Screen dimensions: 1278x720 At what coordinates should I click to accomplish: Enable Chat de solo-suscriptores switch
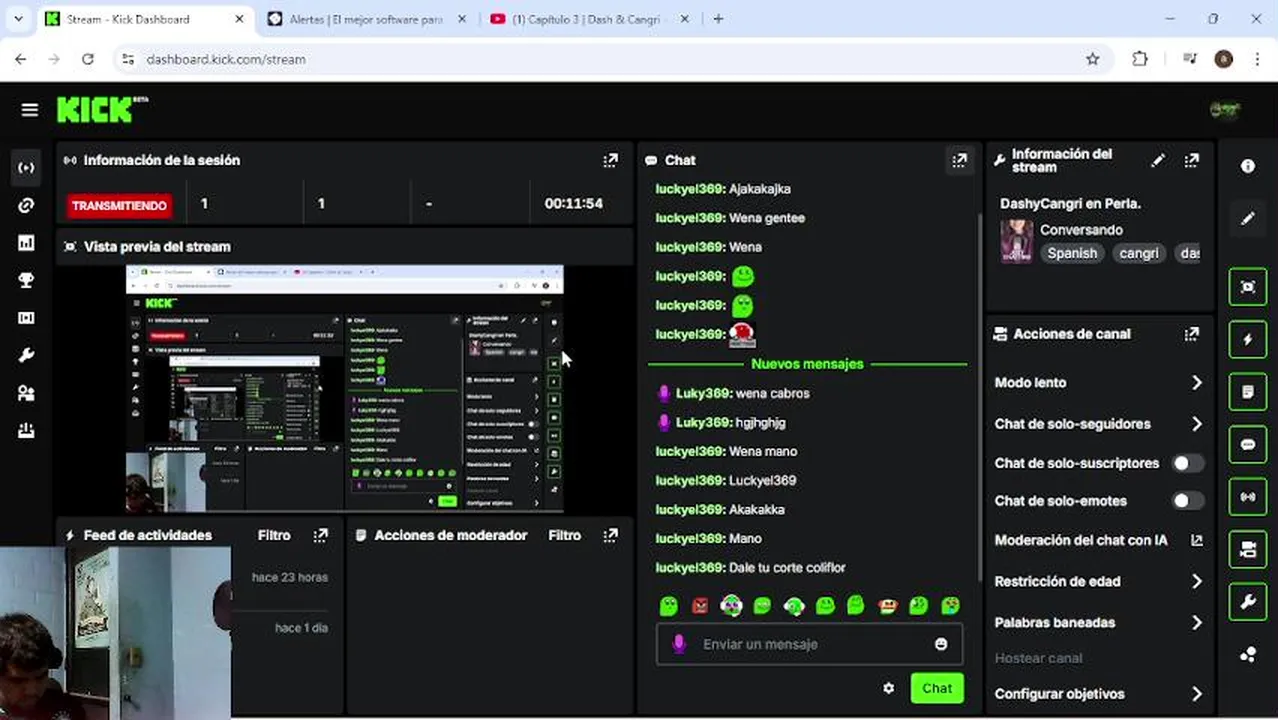tap(1187, 463)
